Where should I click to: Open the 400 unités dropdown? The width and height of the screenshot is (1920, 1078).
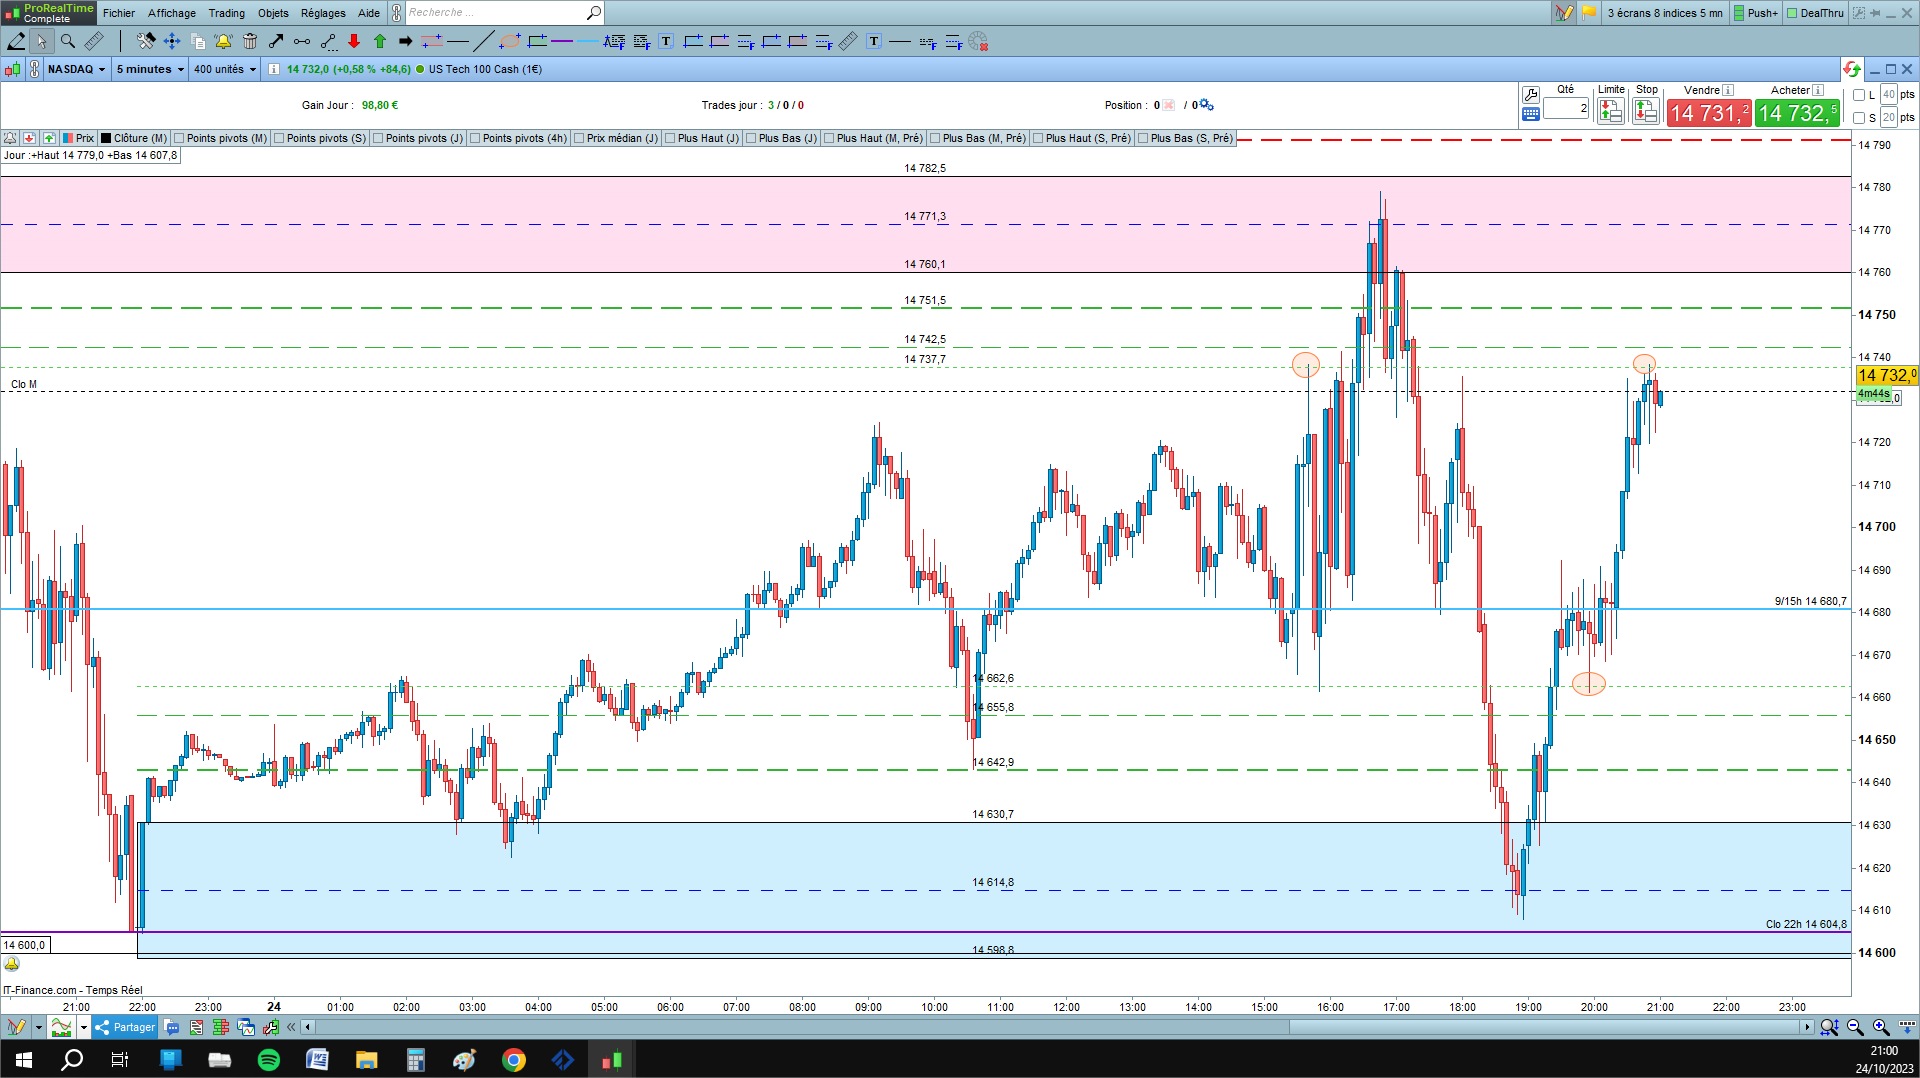225,69
